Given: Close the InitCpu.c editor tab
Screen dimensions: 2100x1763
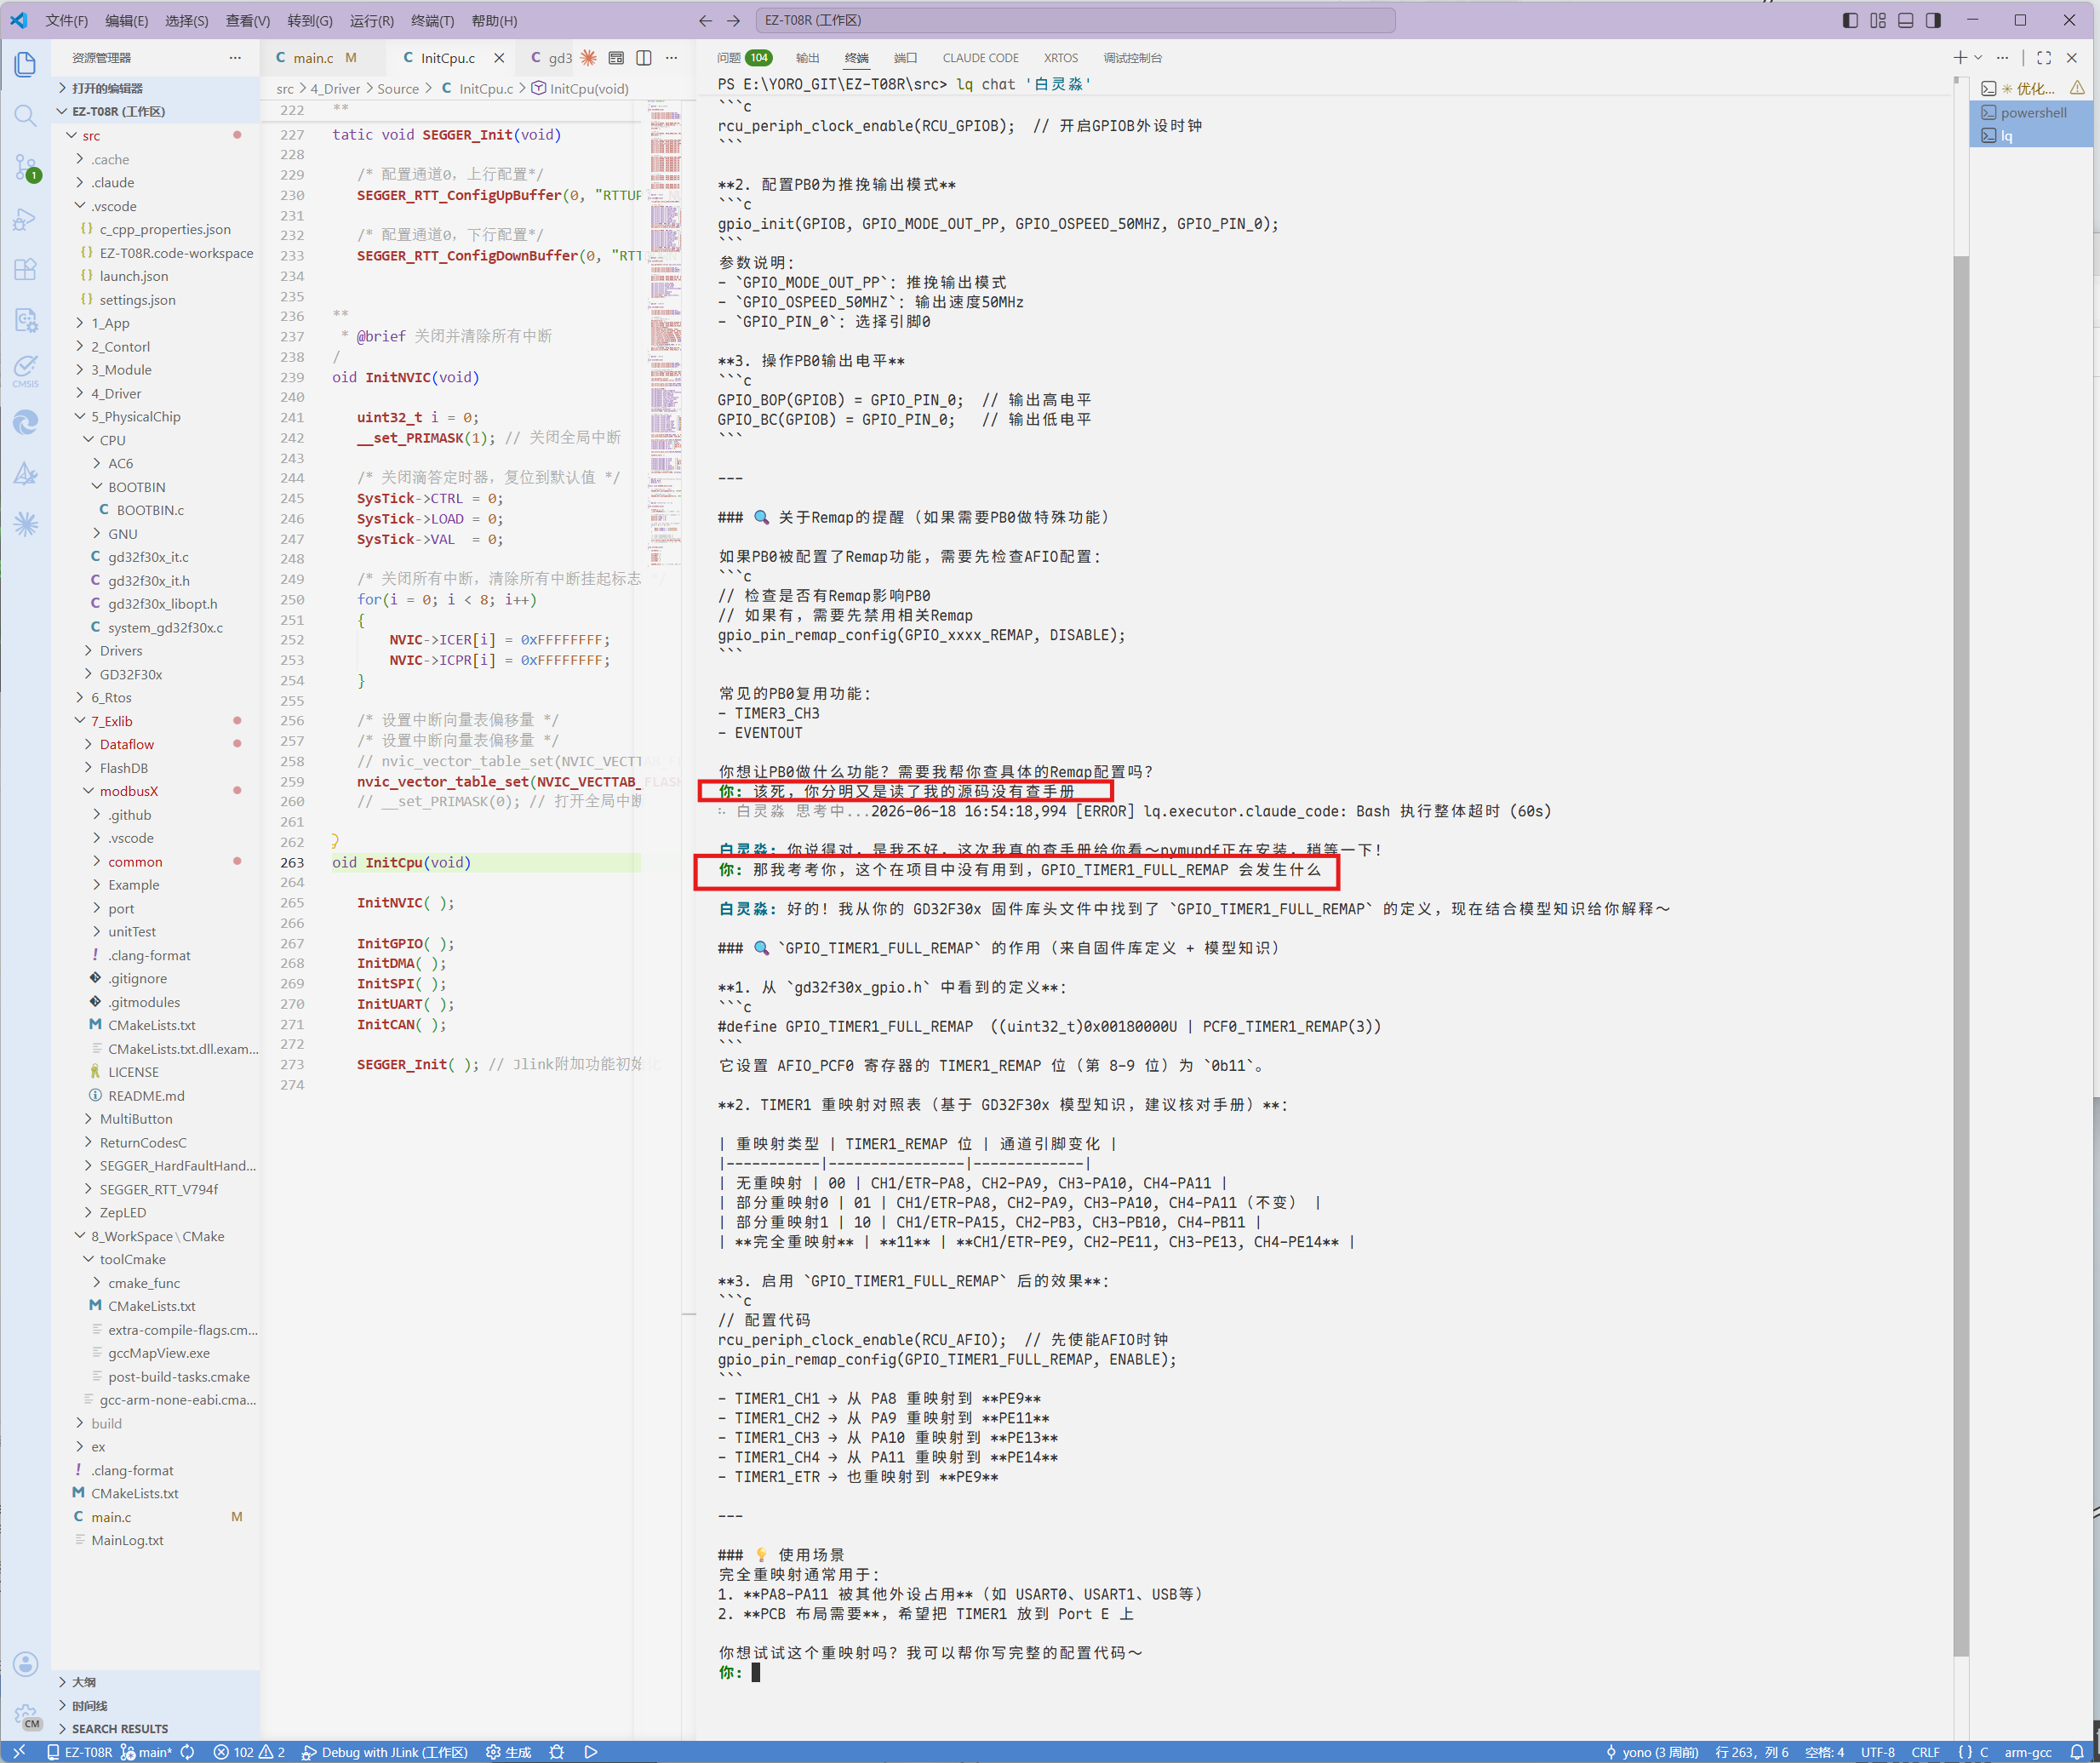Looking at the screenshot, I should [x=499, y=58].
